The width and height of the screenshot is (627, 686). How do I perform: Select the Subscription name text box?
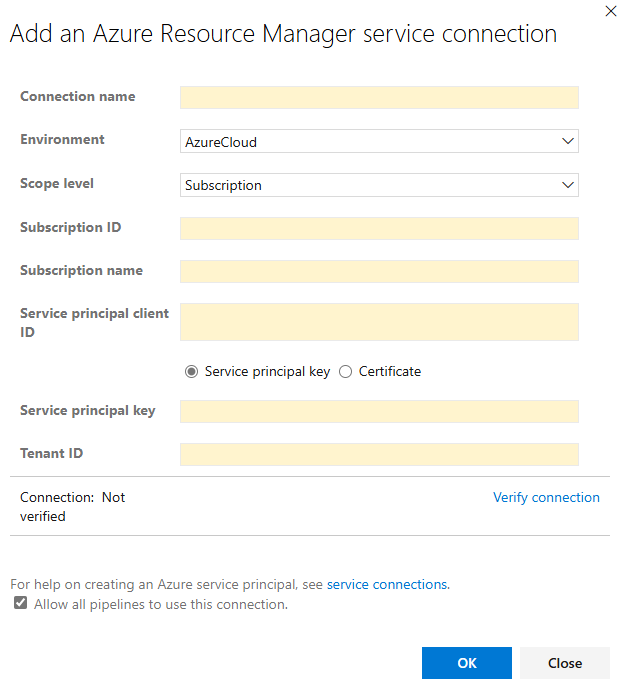pyautogui.click(x=379, y=271)
